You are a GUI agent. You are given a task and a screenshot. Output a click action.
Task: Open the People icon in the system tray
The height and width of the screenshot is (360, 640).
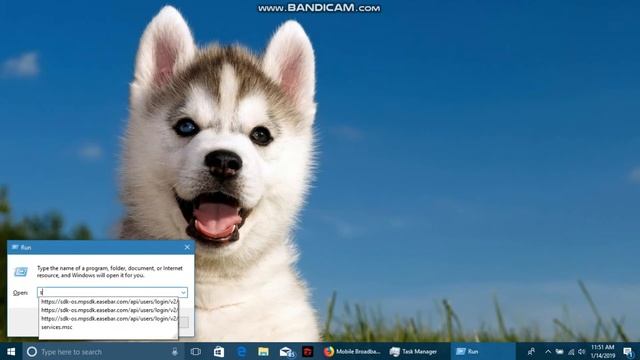(531, 351)
